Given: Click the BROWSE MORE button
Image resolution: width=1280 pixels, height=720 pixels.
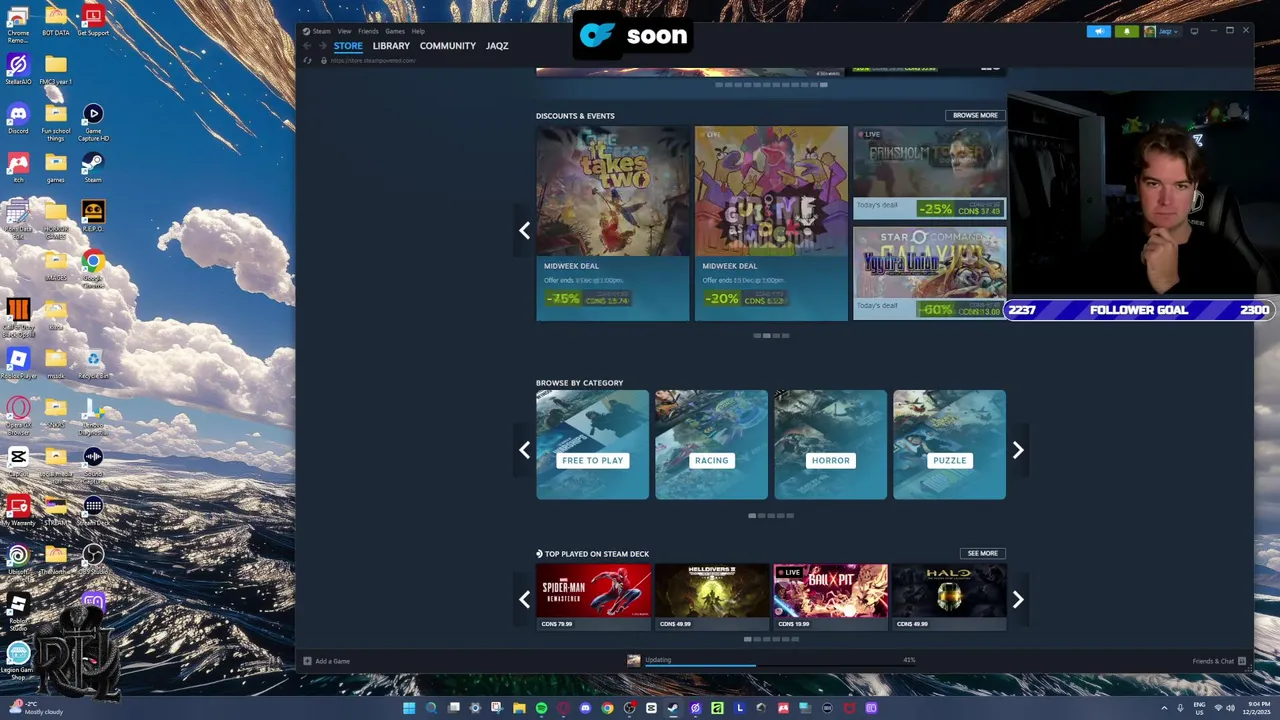Looking at the screenshot, I should 975,115.
